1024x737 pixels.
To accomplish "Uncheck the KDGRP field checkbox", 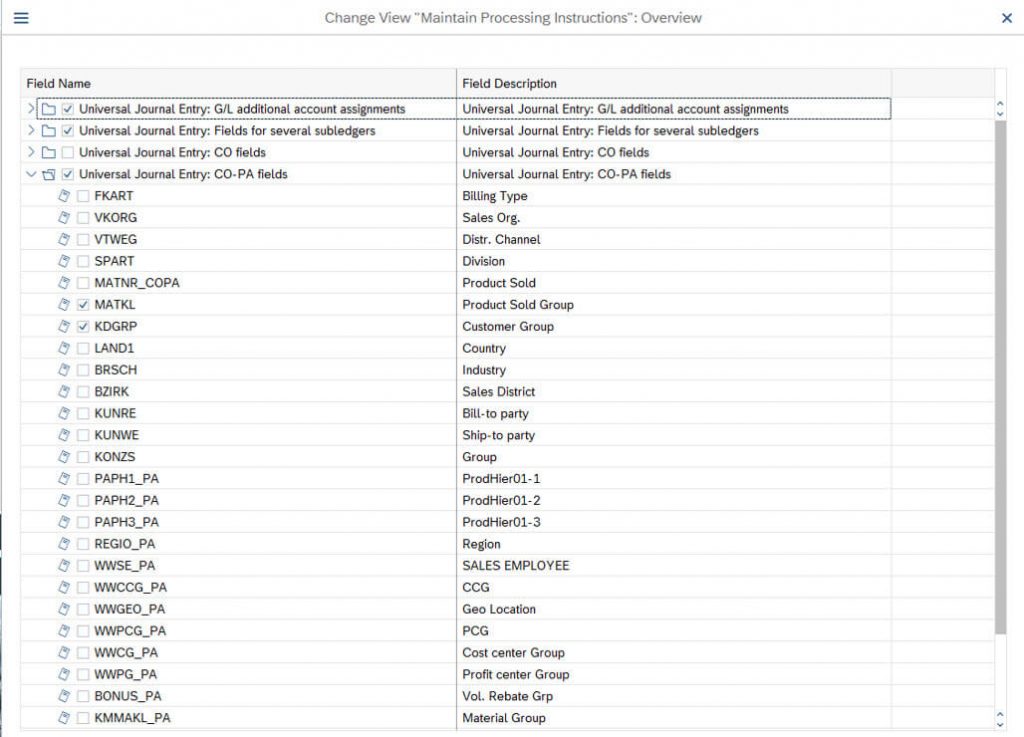I will point(83,326).
